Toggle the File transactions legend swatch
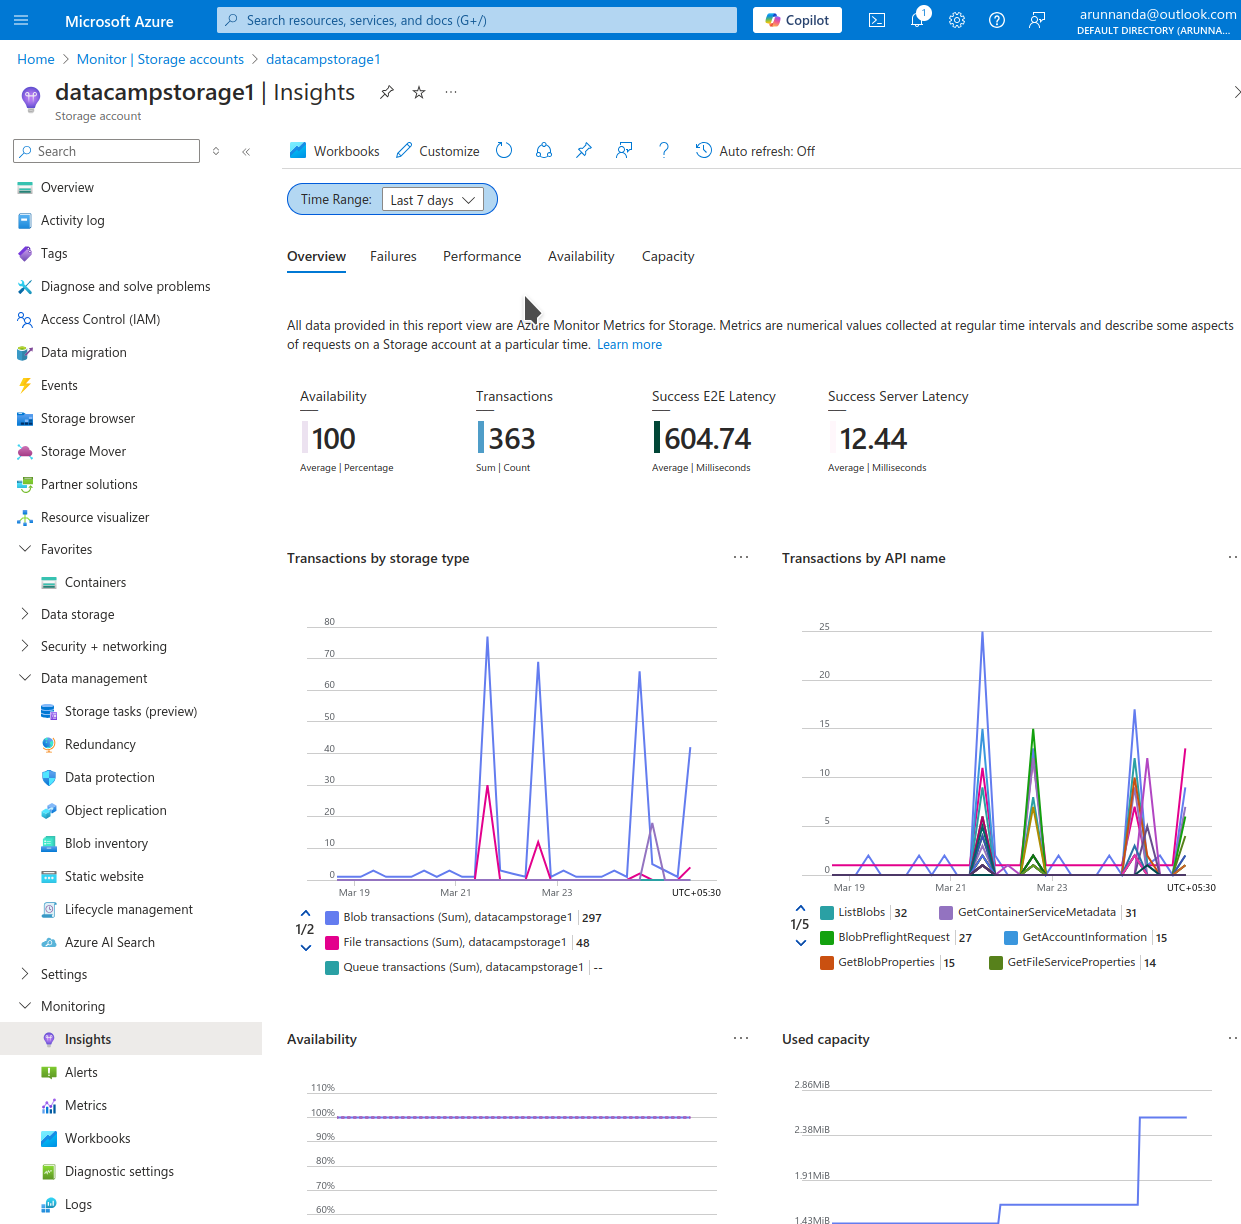Image resolution: width=1241 pixels, height=1224 pixels. coord(332,942)
